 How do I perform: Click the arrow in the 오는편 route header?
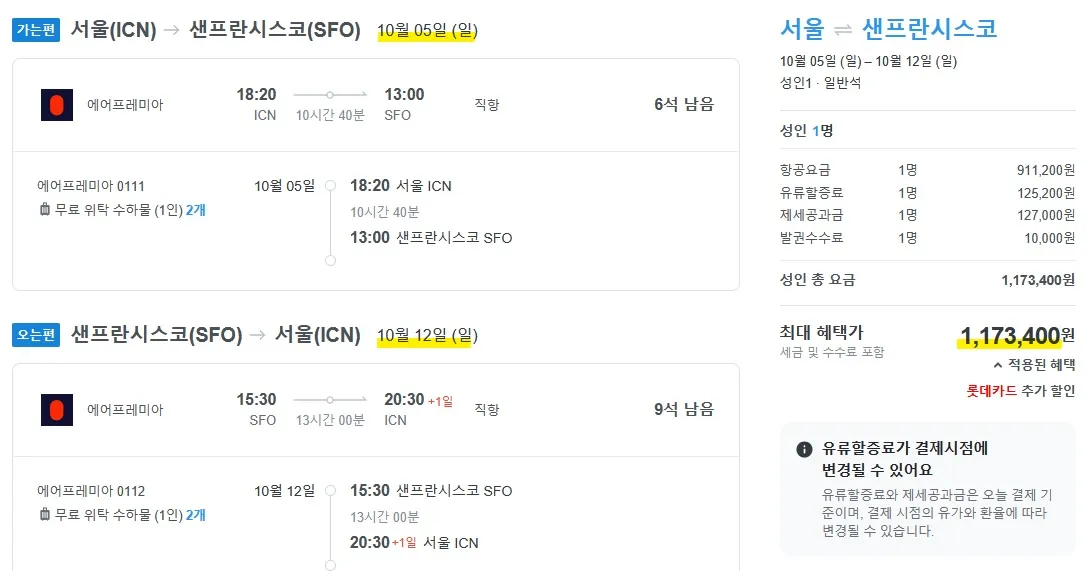click(258, 335)
